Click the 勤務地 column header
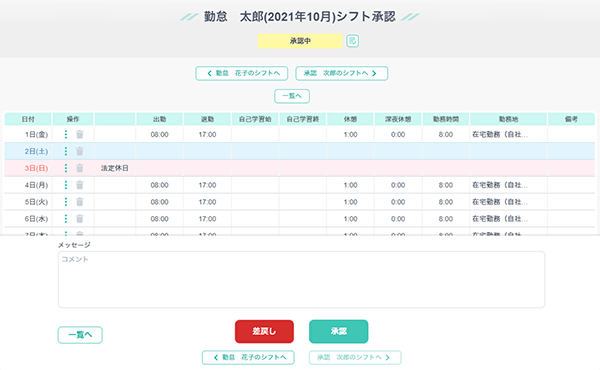The height and width of the screenshot is (370, 600). pos(509,119)
